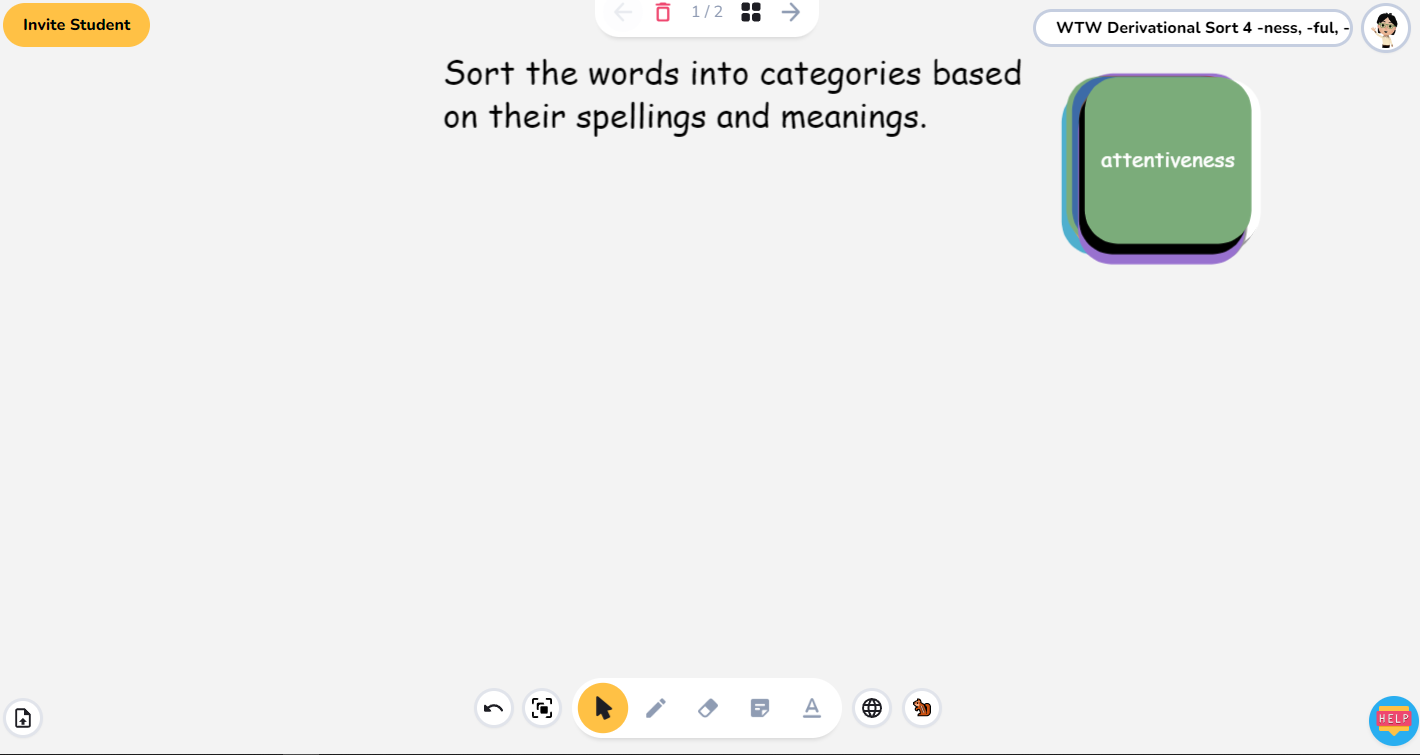Click the teacher avatar portrait
This screenshot has height=755, width=1420.
tap(1386, 27)
